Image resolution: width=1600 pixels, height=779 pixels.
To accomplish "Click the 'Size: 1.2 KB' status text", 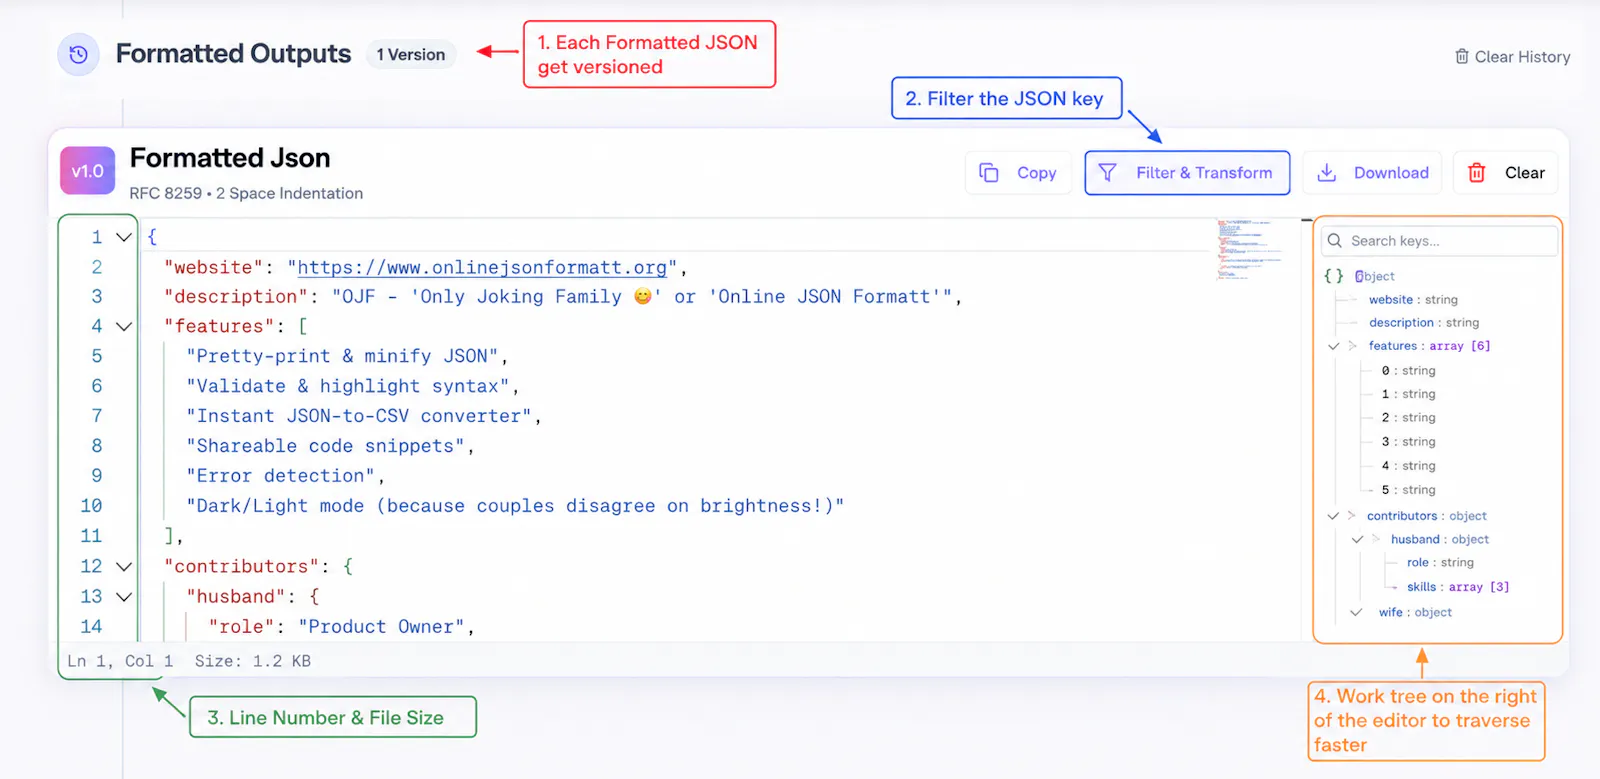I will tap(252, 661).
